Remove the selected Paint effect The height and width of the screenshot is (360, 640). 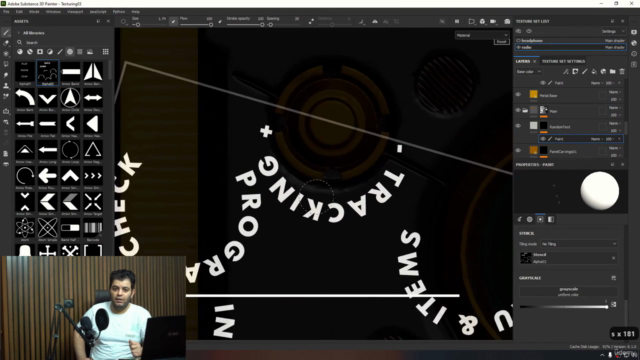click(x=619, y=139)
